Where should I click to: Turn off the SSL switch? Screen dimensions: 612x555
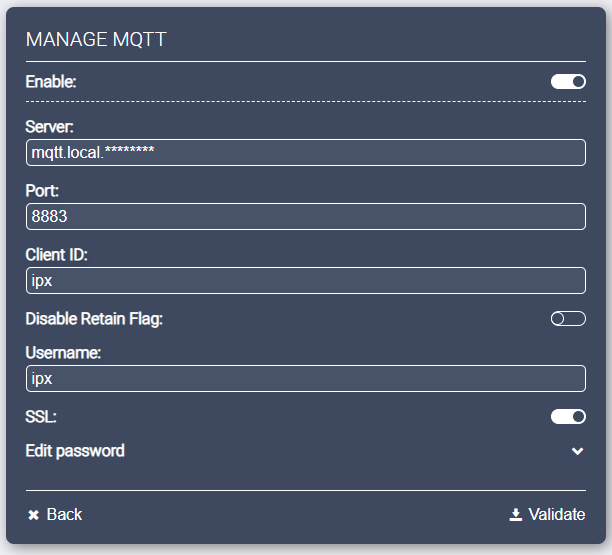click(x=568, y=416)
